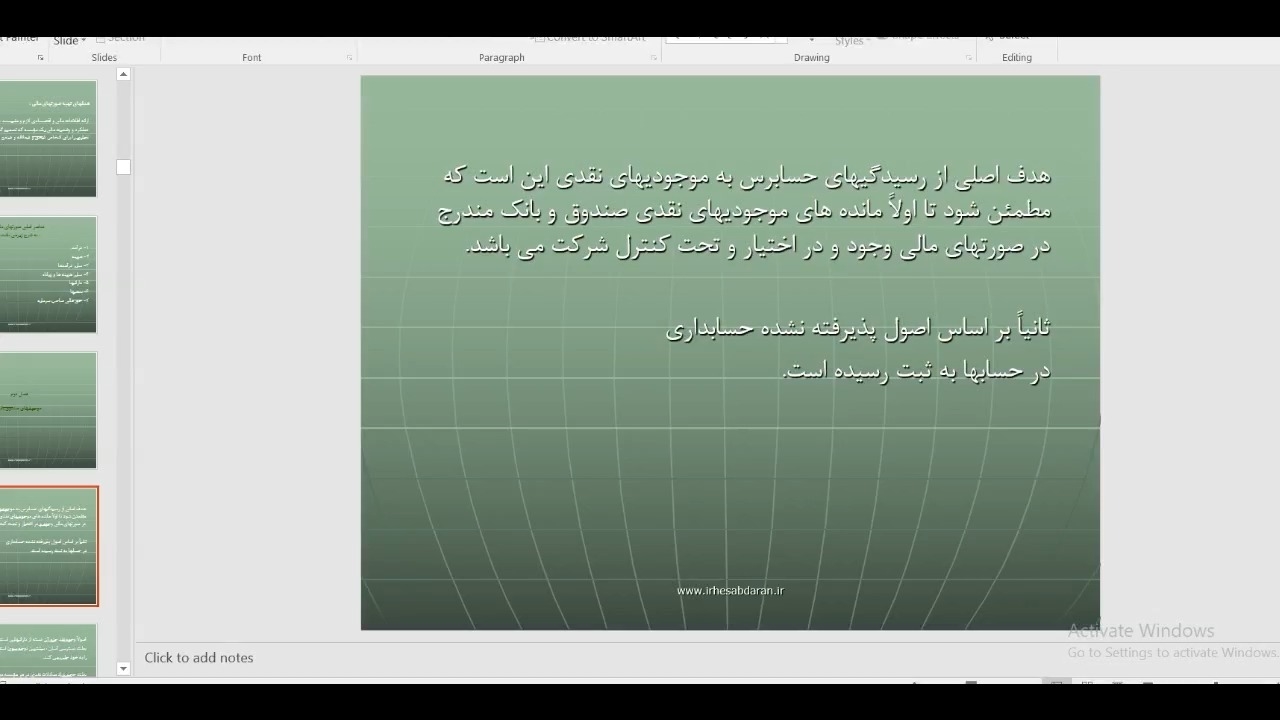Image resolution: width=1280 pixels, height=720 pixels.
Task: Click the thumbnail pane scroll down arrow
Action: [123, 668]
